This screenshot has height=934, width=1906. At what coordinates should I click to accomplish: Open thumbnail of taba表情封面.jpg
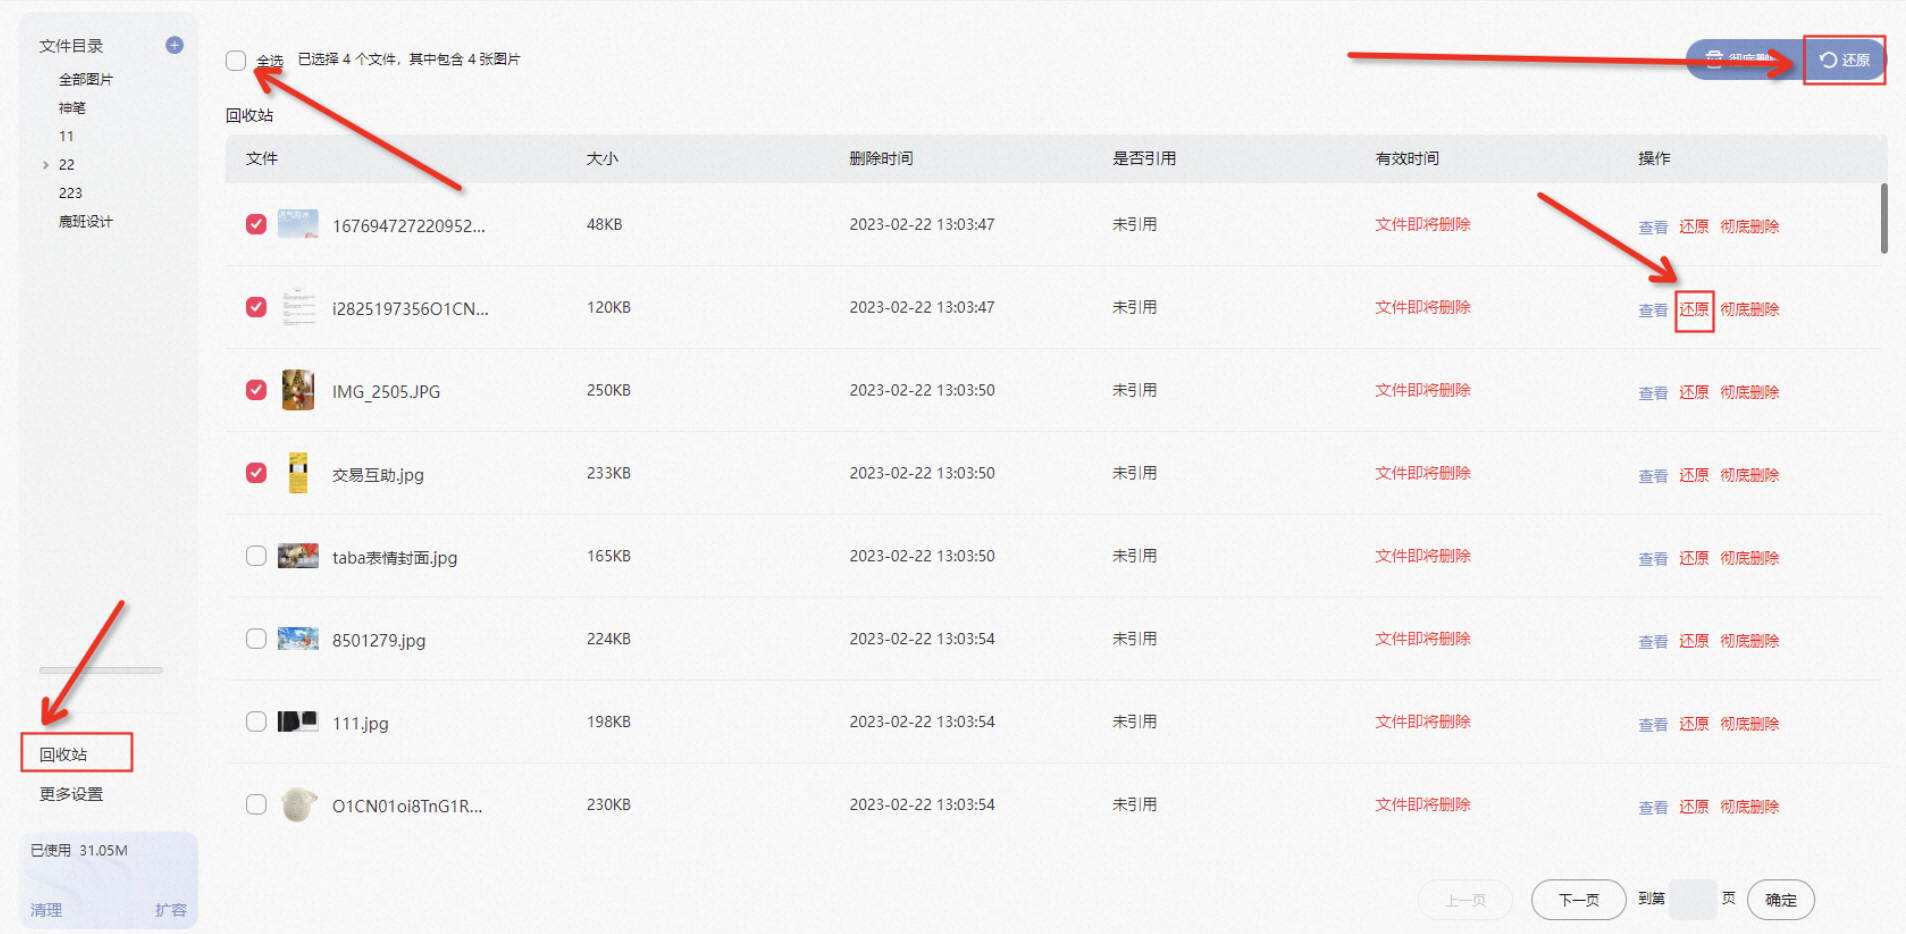click(298, 556)
